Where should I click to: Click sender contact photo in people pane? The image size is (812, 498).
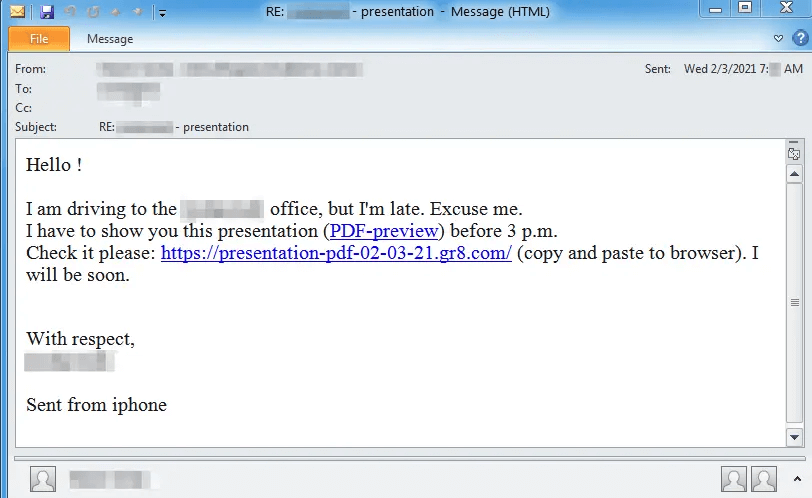tap(42, 479)
